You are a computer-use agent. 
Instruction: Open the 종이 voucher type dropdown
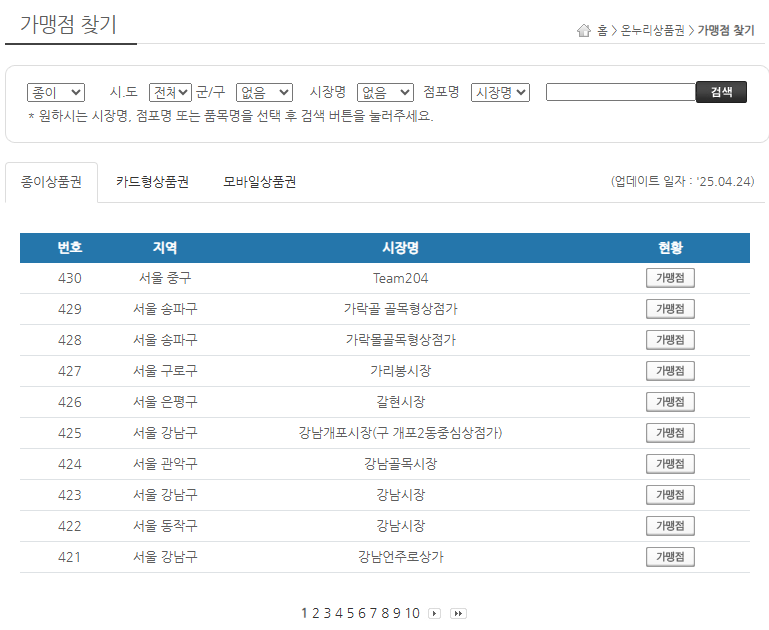pyautogui.click(x=56, y=92)
